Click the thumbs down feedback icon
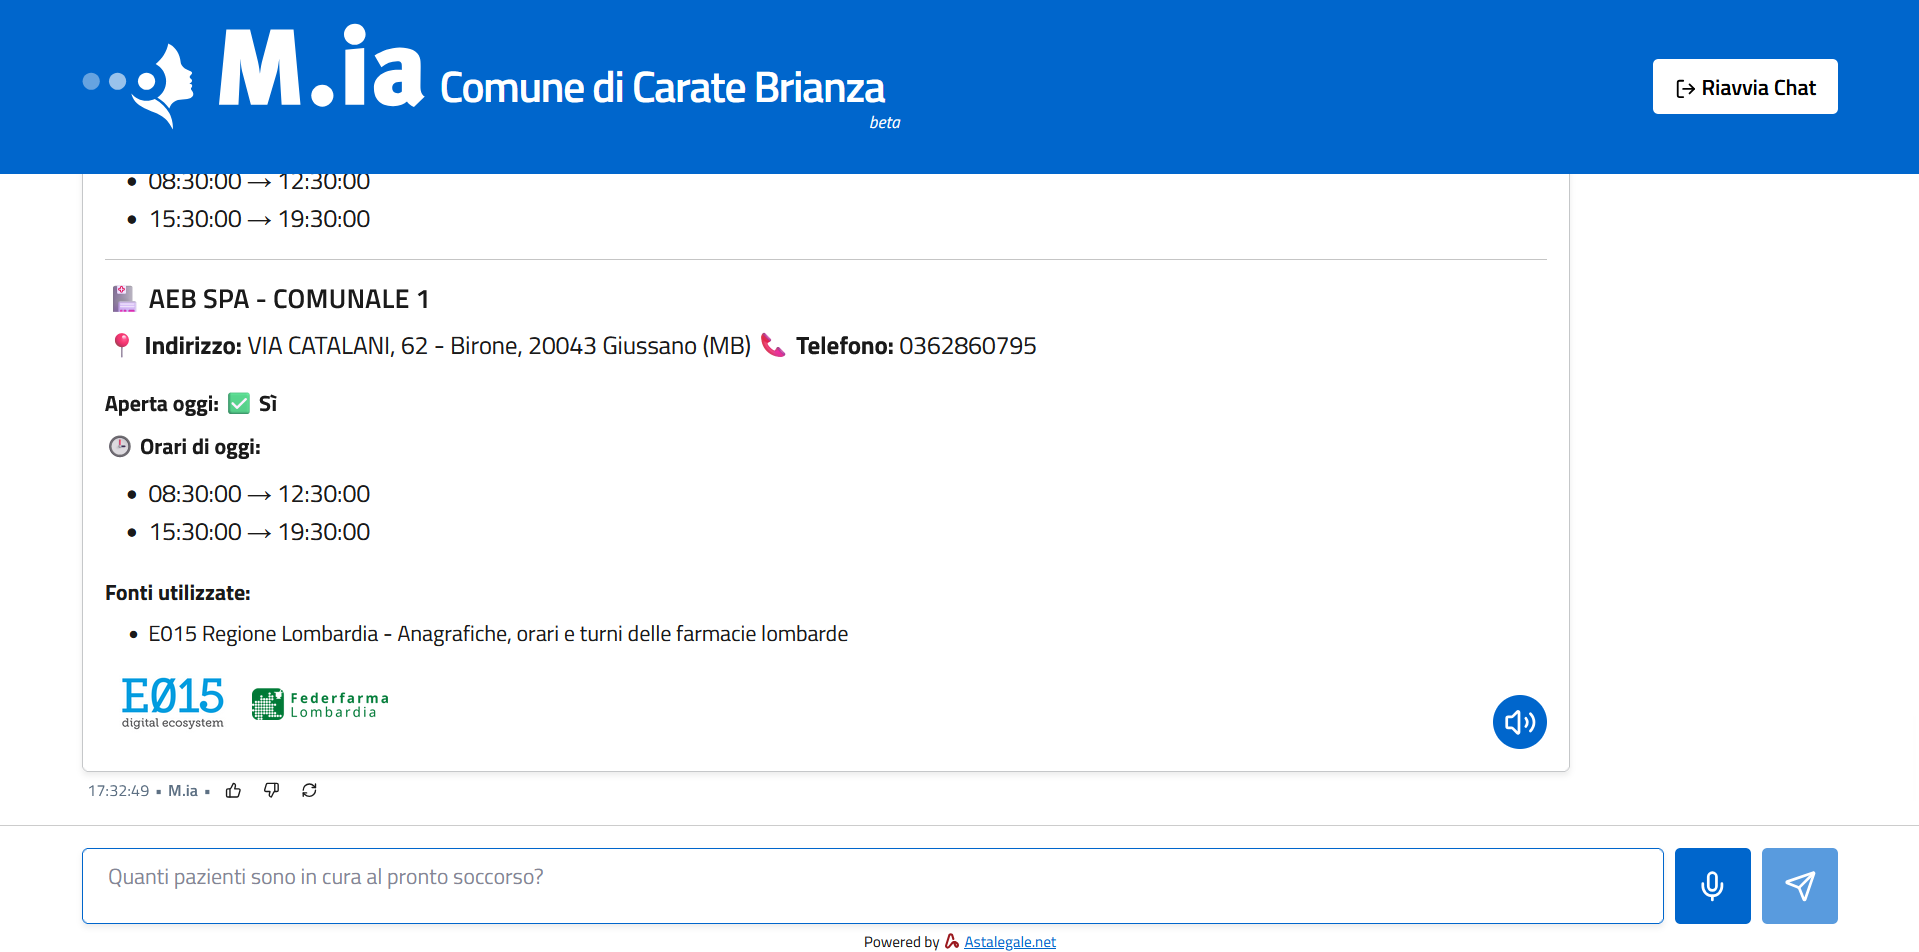The width and height of the screenshot is (1919, 952). click(271, 791)
